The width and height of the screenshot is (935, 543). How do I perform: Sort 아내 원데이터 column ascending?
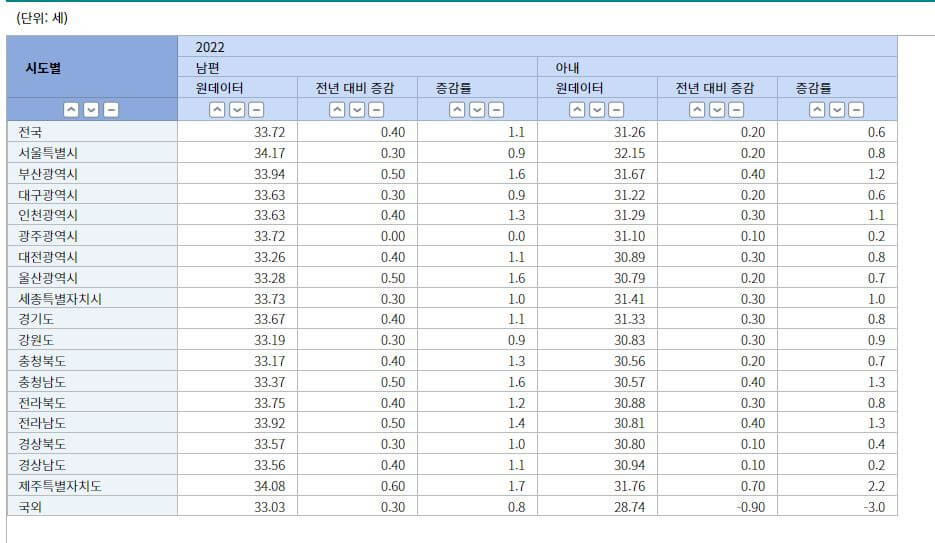(x=577, y=110)
